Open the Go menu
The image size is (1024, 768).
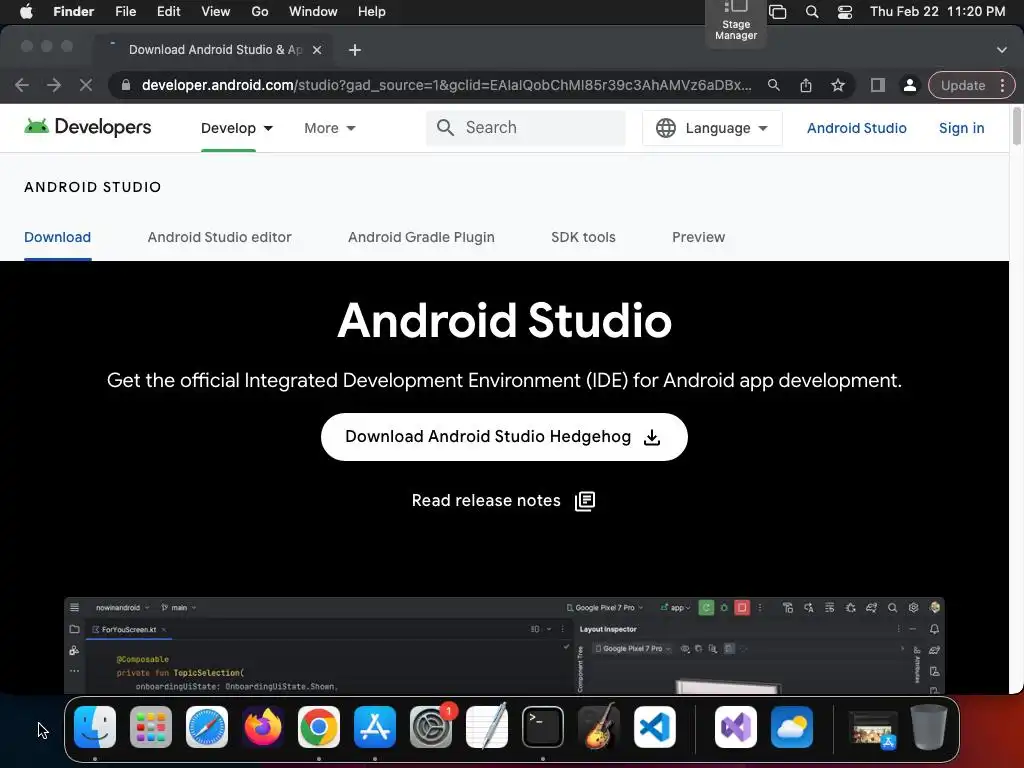260,12
